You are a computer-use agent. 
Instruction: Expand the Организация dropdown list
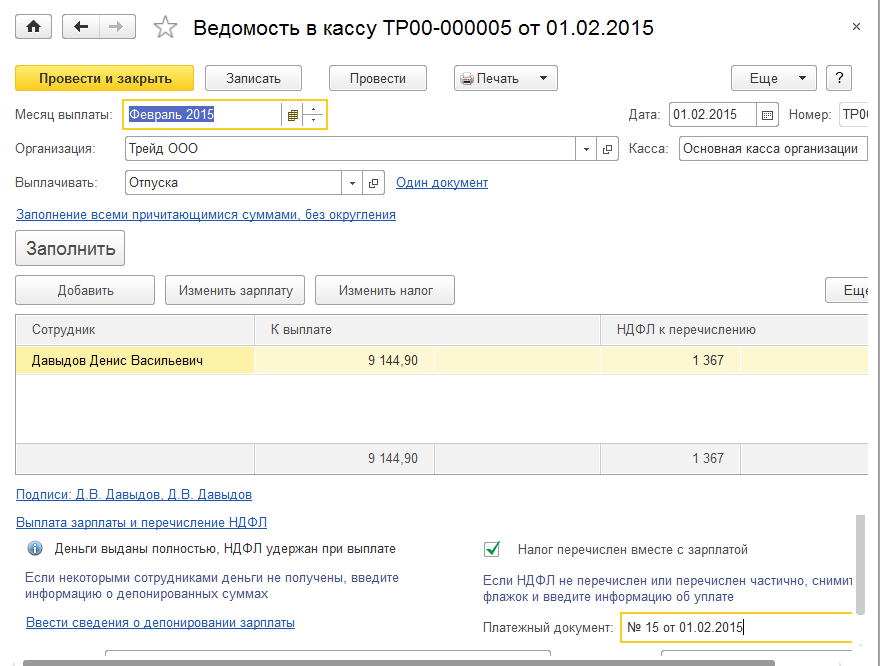click(x=586, y=149)
